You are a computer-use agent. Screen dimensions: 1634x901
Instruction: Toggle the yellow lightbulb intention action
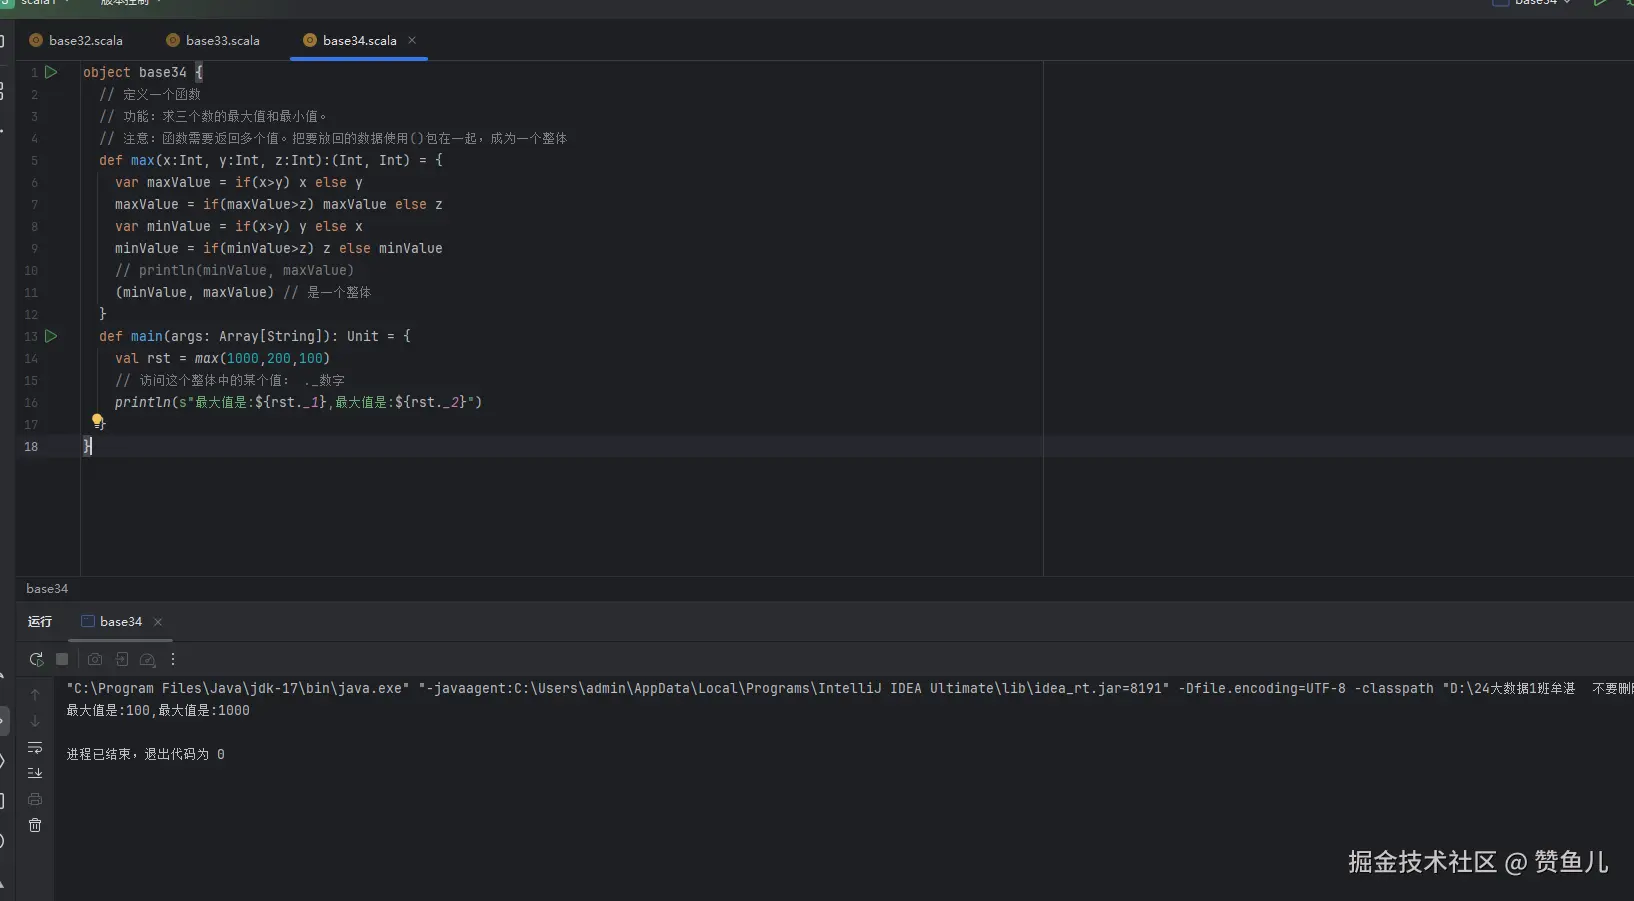97,422
